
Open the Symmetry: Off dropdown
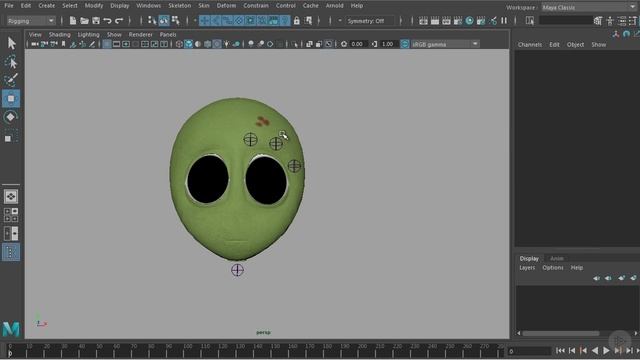coord(371,21)
